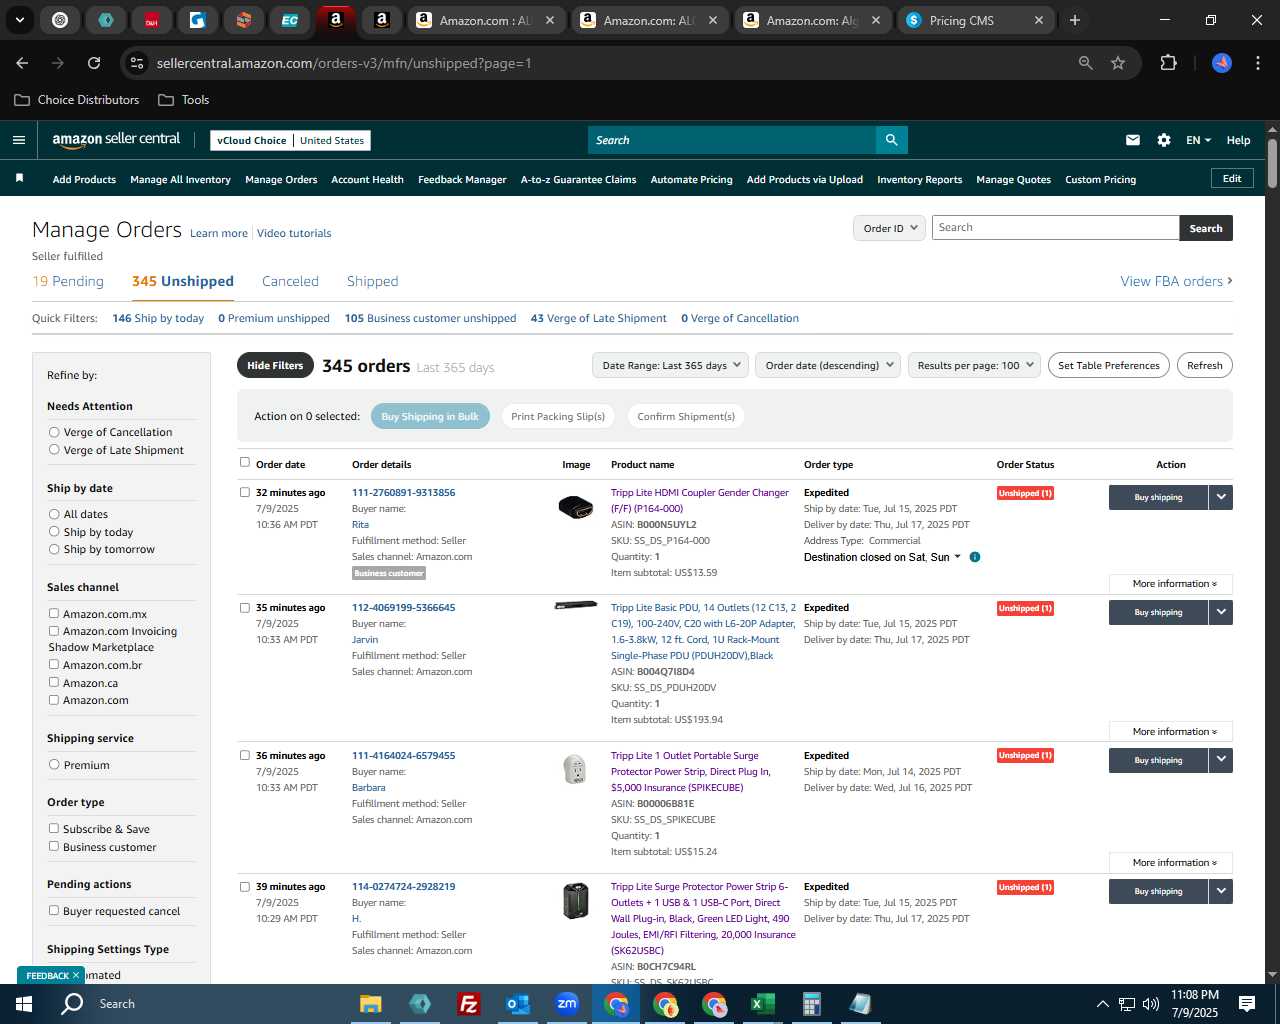
Task: Close the FEEDBACK tab with the X
Action: coord(75,975)
